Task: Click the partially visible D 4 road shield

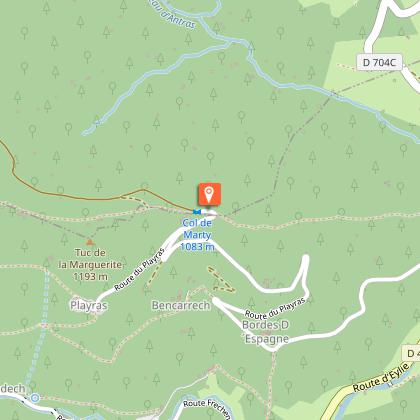Action: point(411,353)
